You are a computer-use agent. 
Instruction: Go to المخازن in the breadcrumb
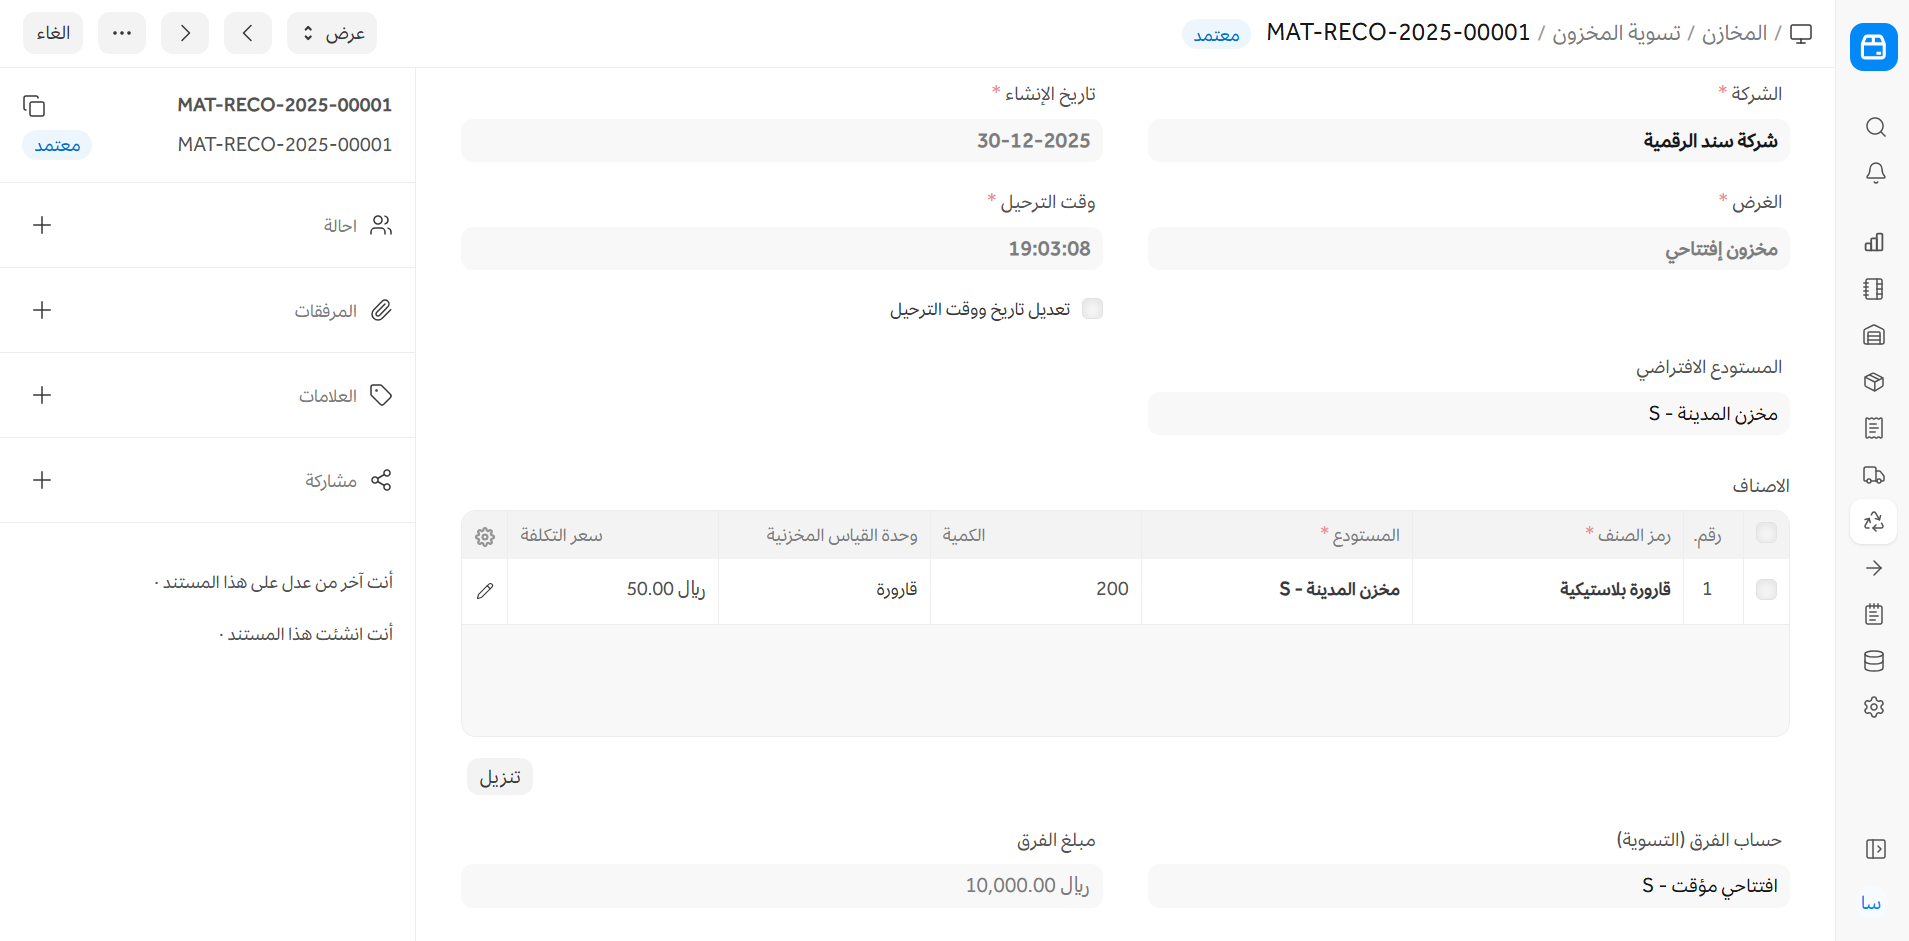tap(1734, 33)
